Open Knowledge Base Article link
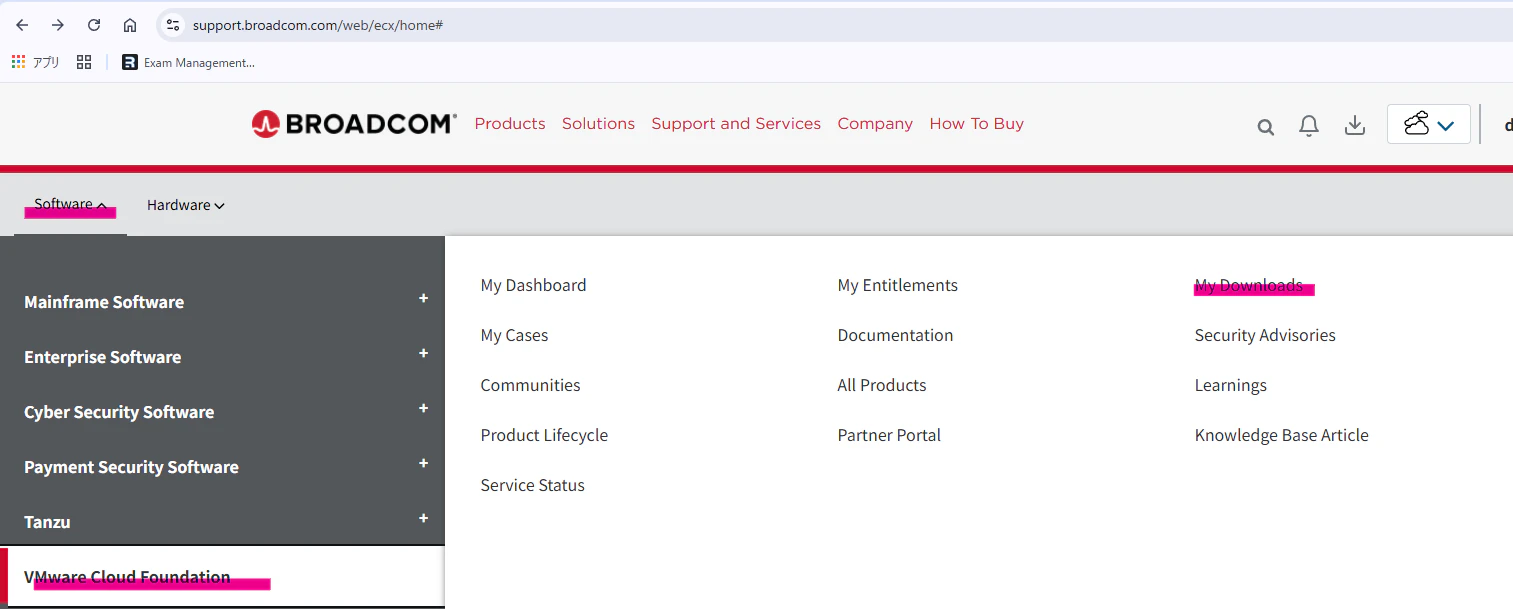The height and width of the screenshot is (609, 1513). tap(1281, 435)
